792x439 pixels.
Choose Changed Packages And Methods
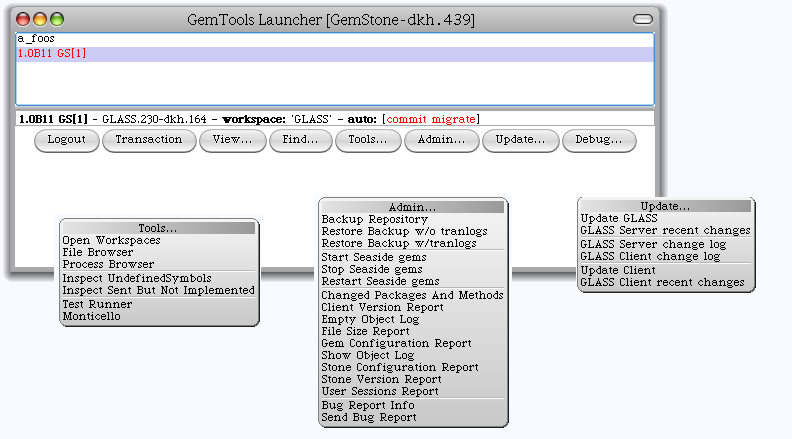(x=413, y=295)
